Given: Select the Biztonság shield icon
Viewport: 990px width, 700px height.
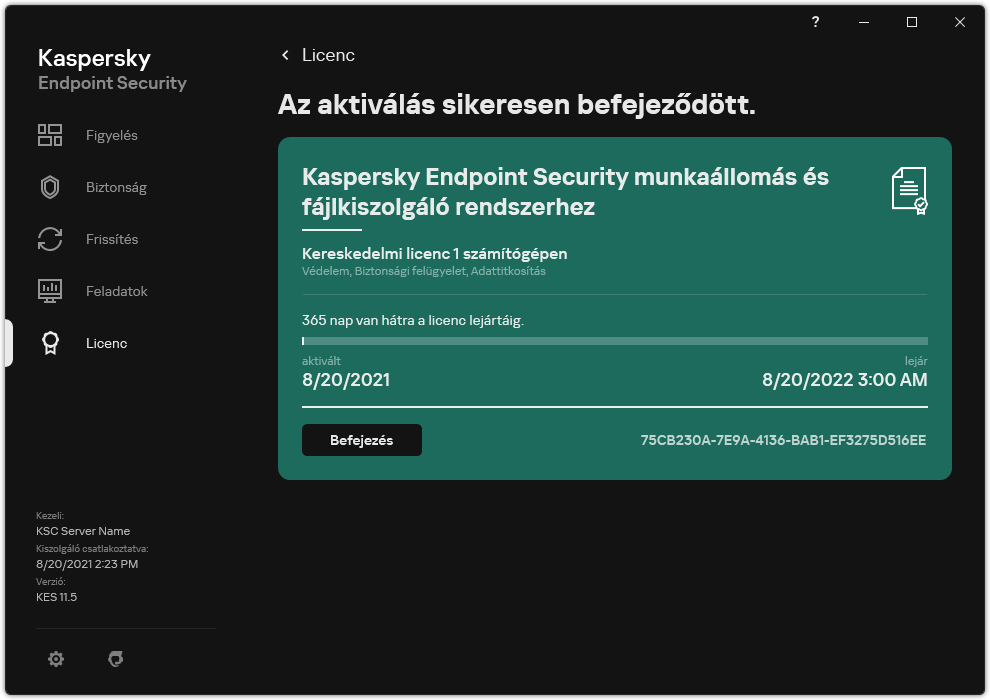Looking at the screenshot, I should tap(48, 187).
